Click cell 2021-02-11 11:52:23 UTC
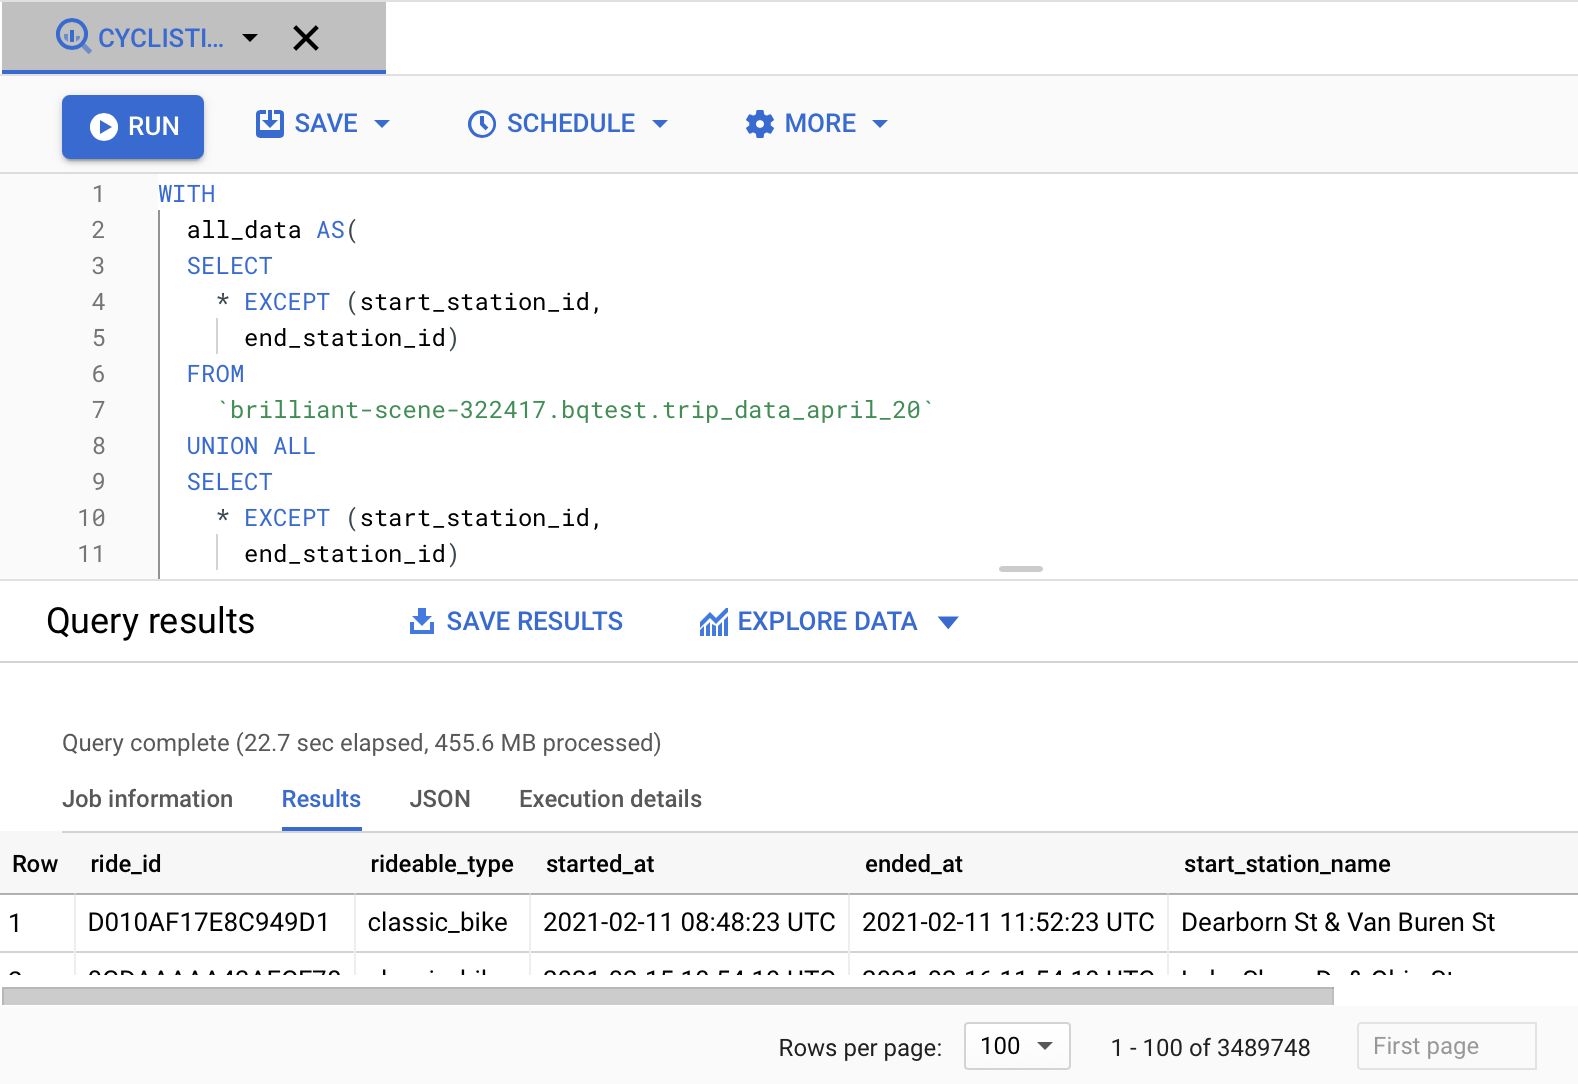This screenshot has height=1084, width=1578. click(1008, 922)
